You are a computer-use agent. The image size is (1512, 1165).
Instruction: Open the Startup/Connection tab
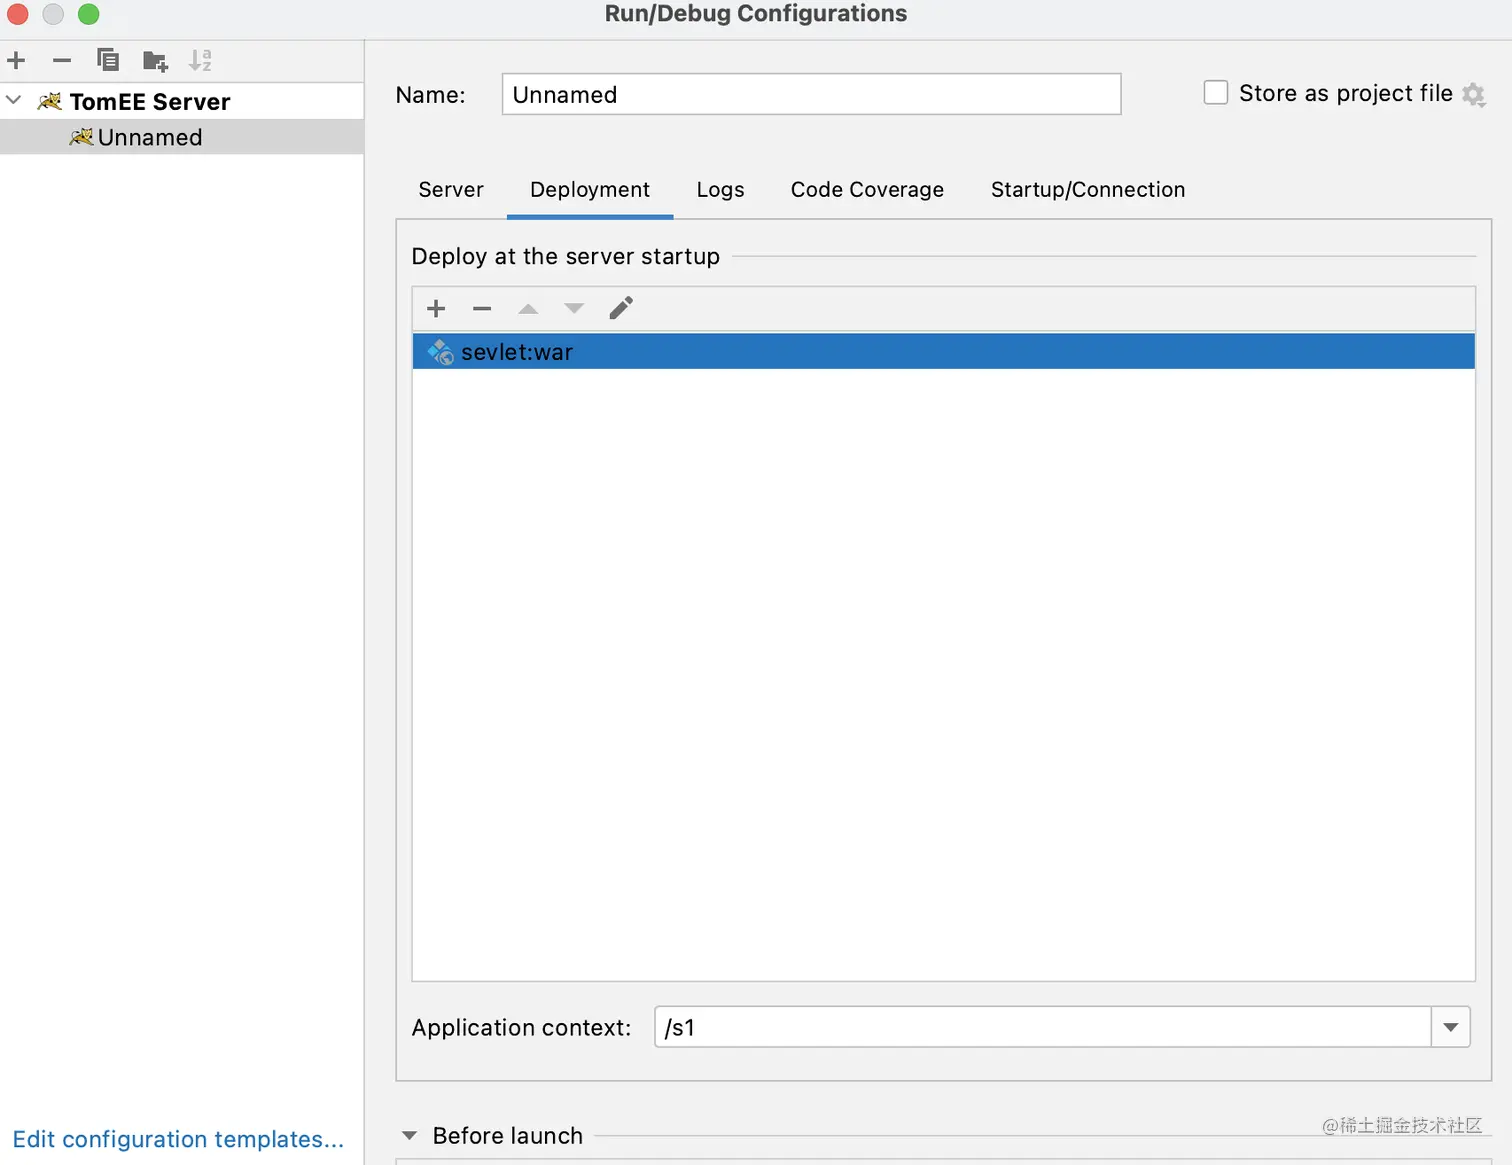coord(1088,190)
